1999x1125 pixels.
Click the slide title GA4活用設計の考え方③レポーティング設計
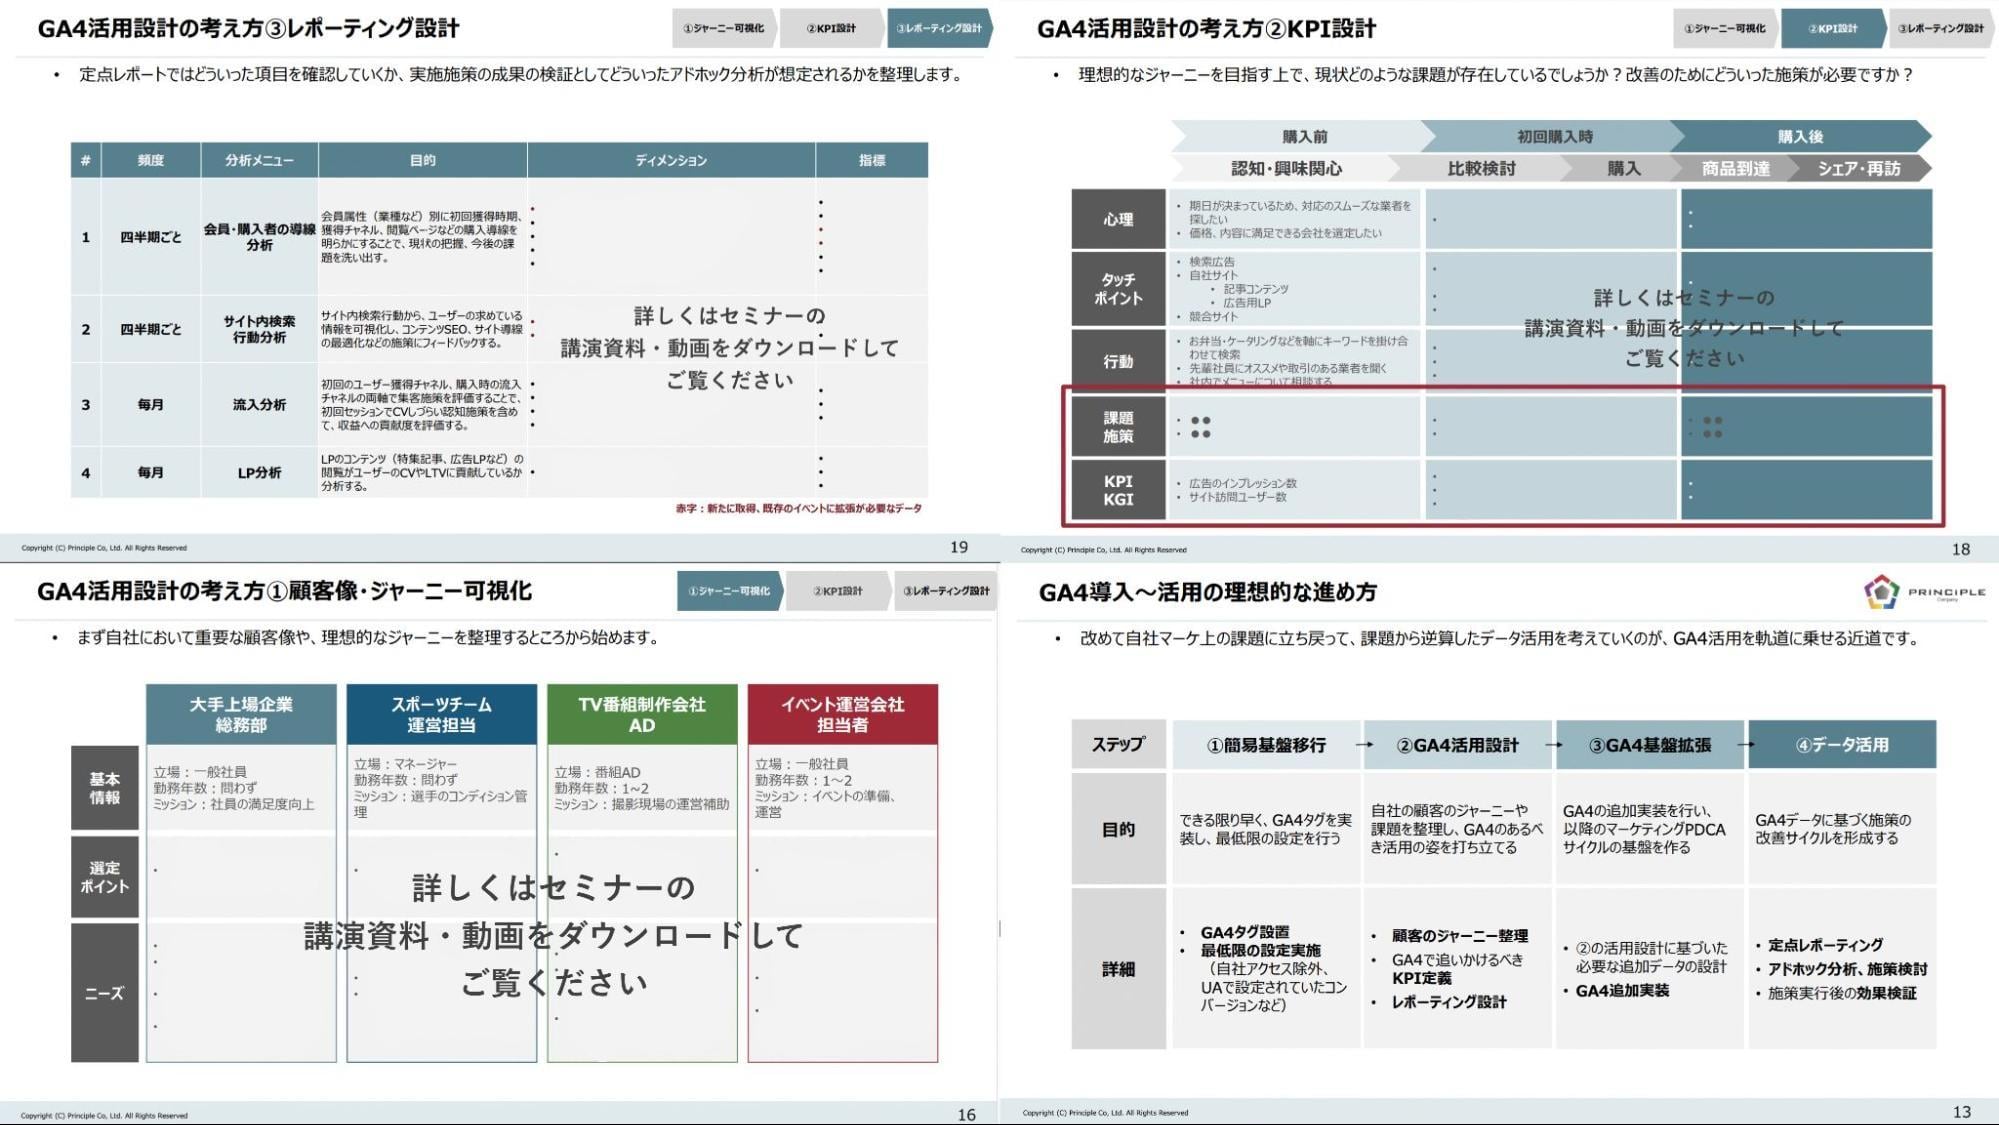tap(249, 28)
